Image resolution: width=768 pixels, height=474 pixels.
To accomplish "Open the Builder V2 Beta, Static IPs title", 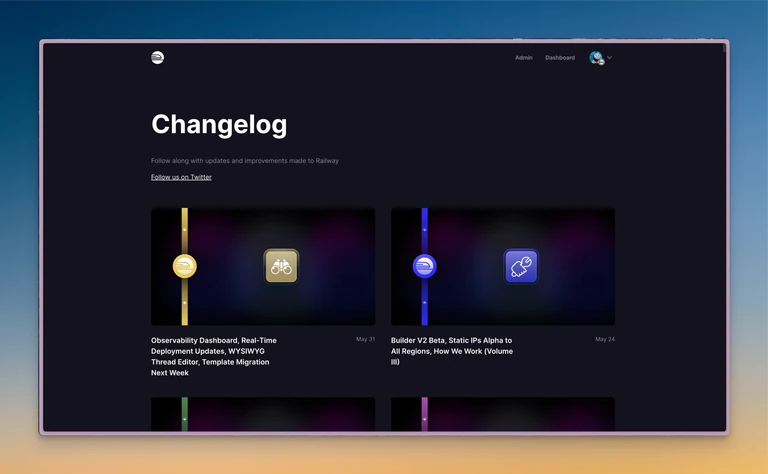I will tap(452, 351).
